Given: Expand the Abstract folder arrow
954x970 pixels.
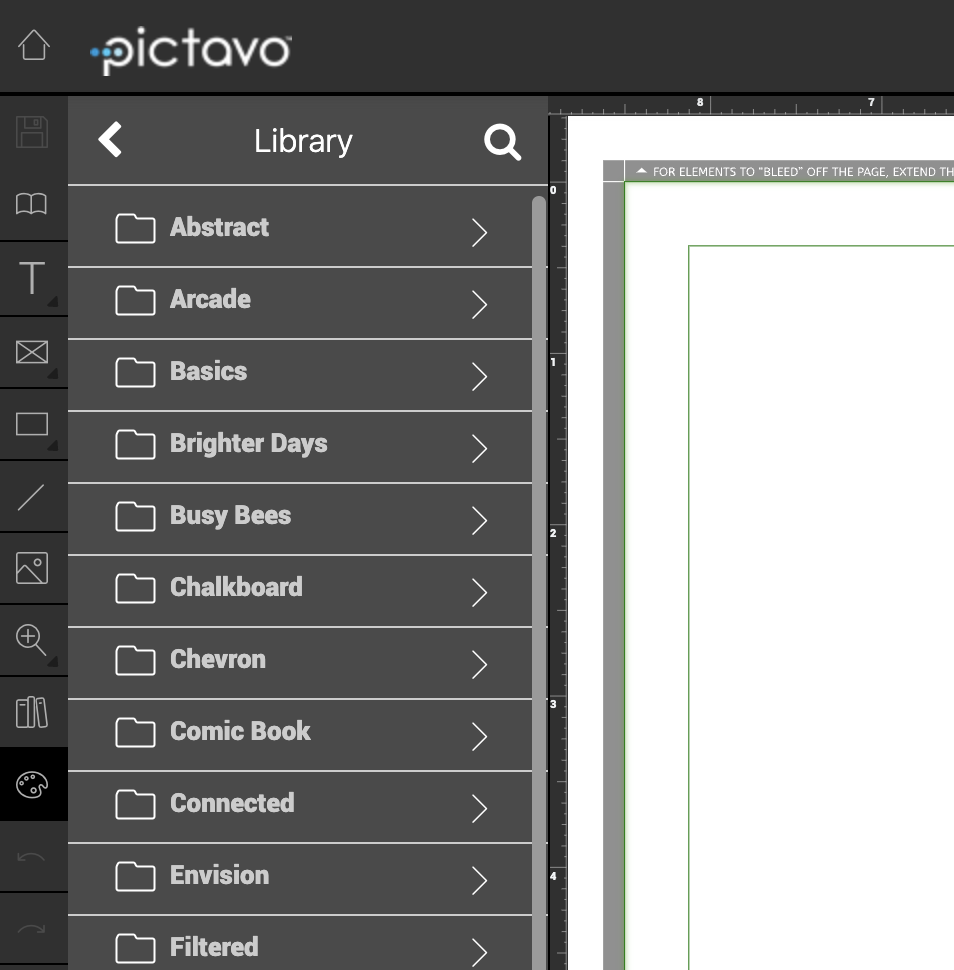Looking at the screenshot, I should click(x=479, y=233).
